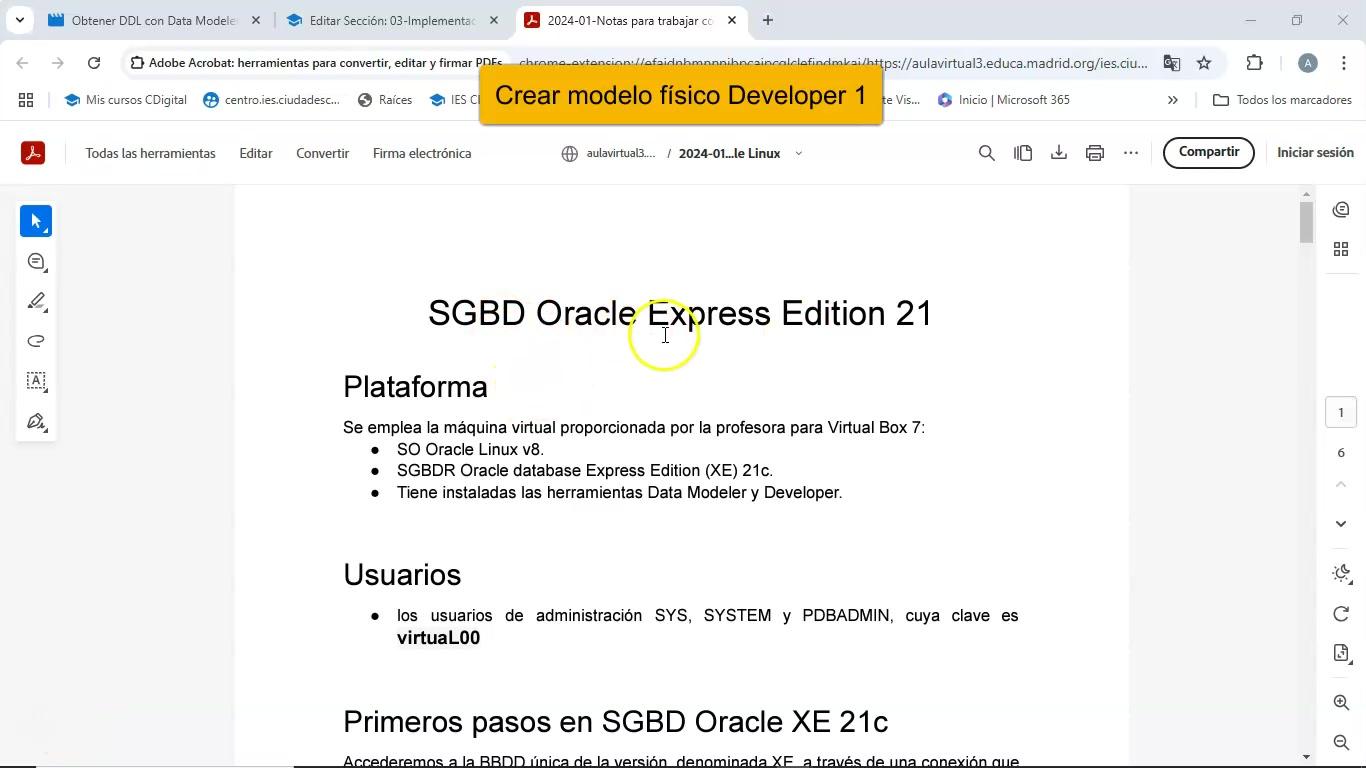Choose the add comment tool
Screen dimensions: 1366x768
tap(36, 262)
